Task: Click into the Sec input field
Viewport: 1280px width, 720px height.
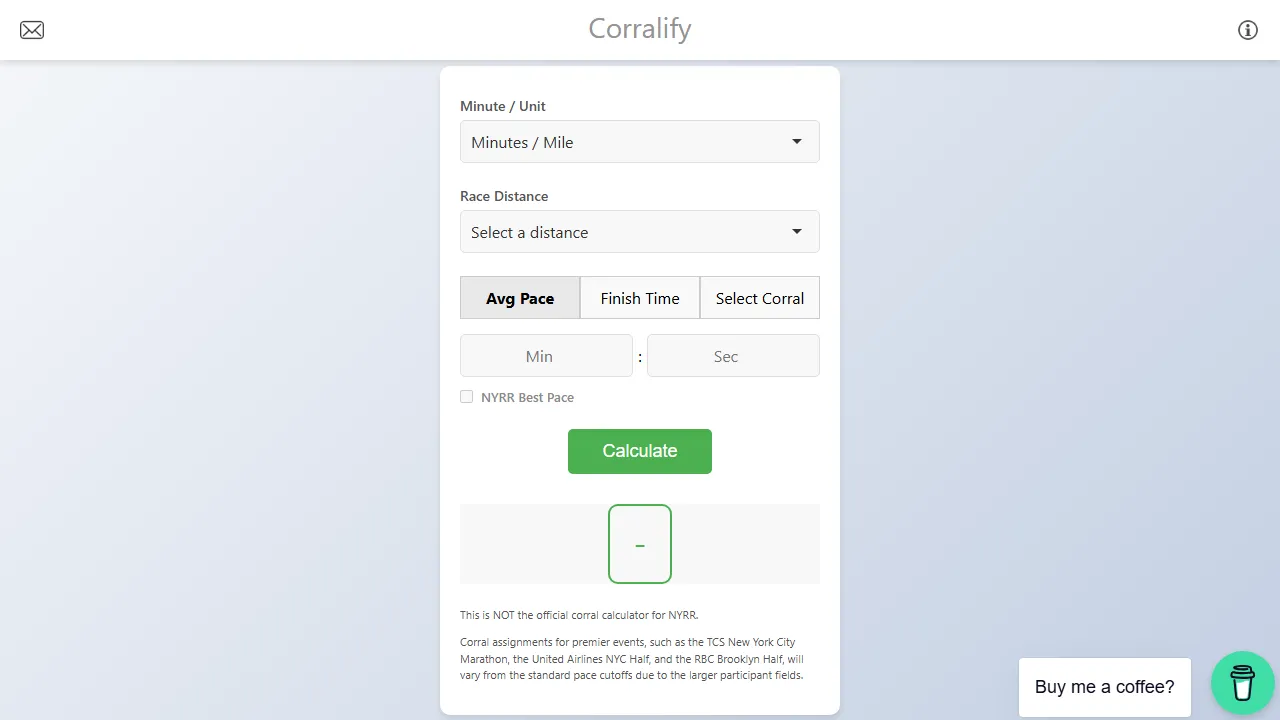Action: point(733,355)
